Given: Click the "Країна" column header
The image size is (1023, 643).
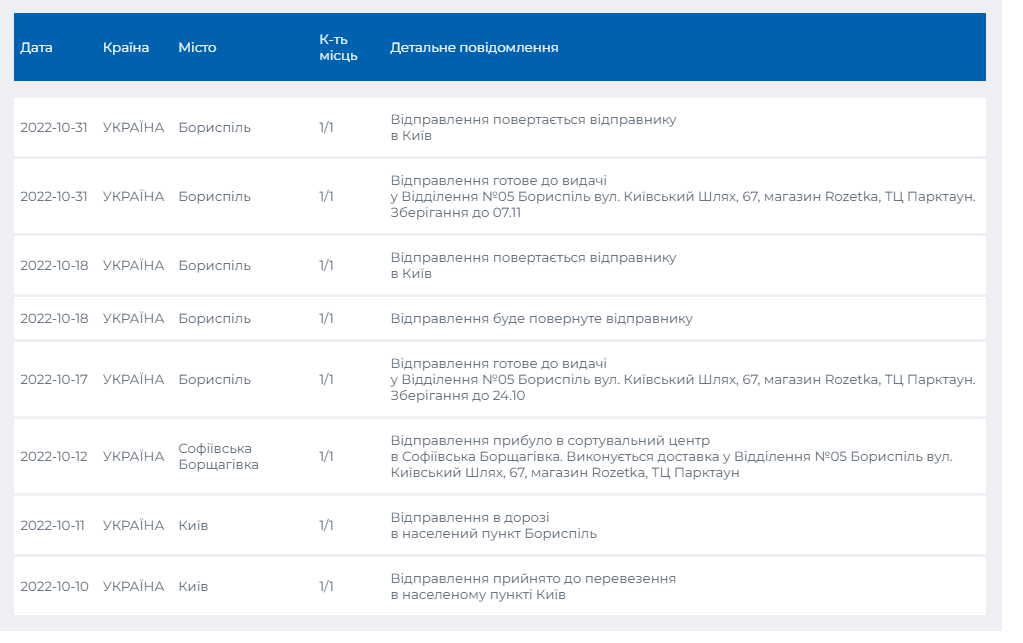Looking at the screenshot, I should pyautogui.click(x=126, y=48).
